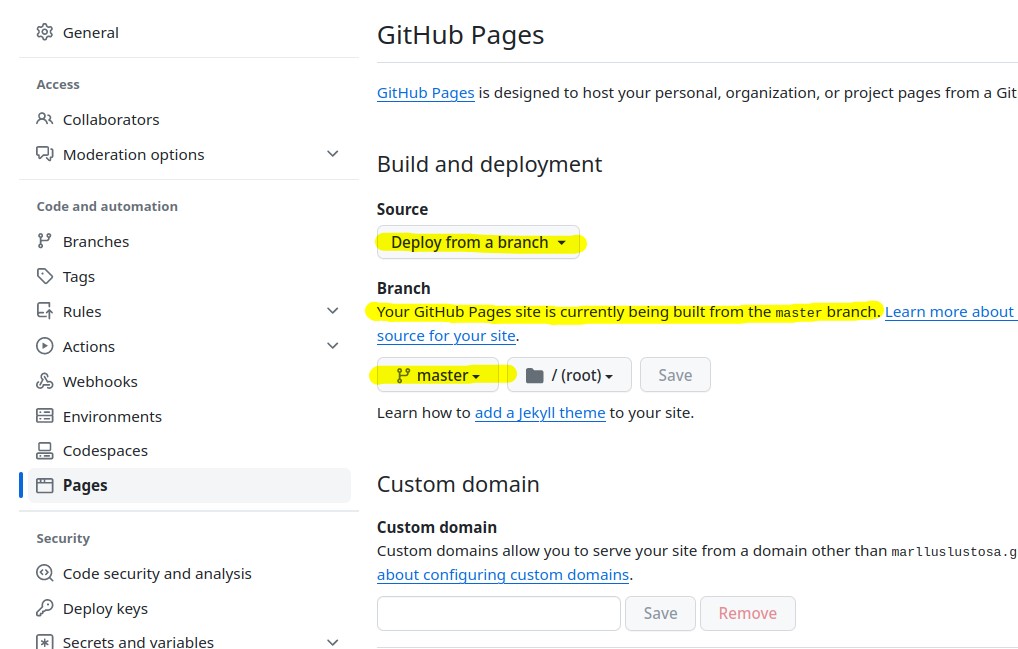This screenshot has width=1018, height=649.
Task: Open Collaborators using its people icon
Action: coord(43,119)
